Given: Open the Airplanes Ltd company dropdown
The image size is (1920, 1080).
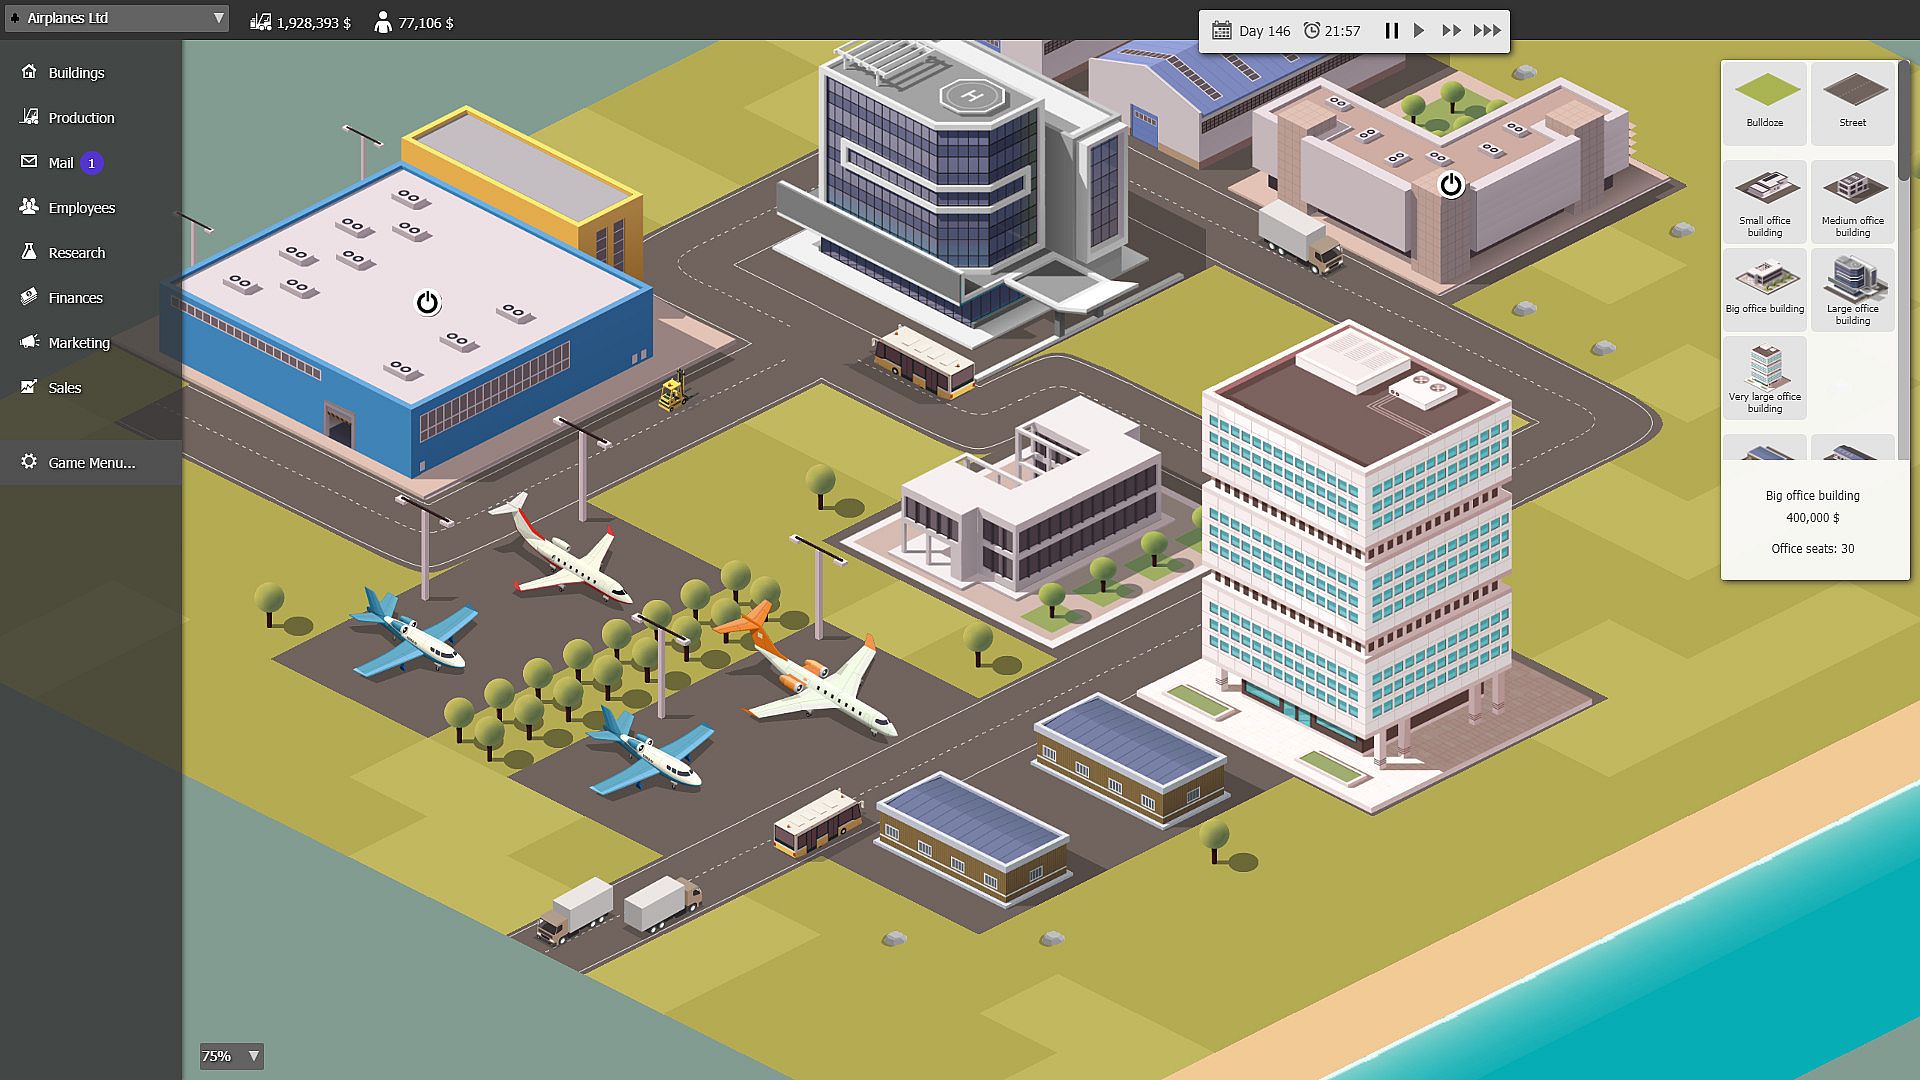Looking at the screenshot, I should 116,18.
